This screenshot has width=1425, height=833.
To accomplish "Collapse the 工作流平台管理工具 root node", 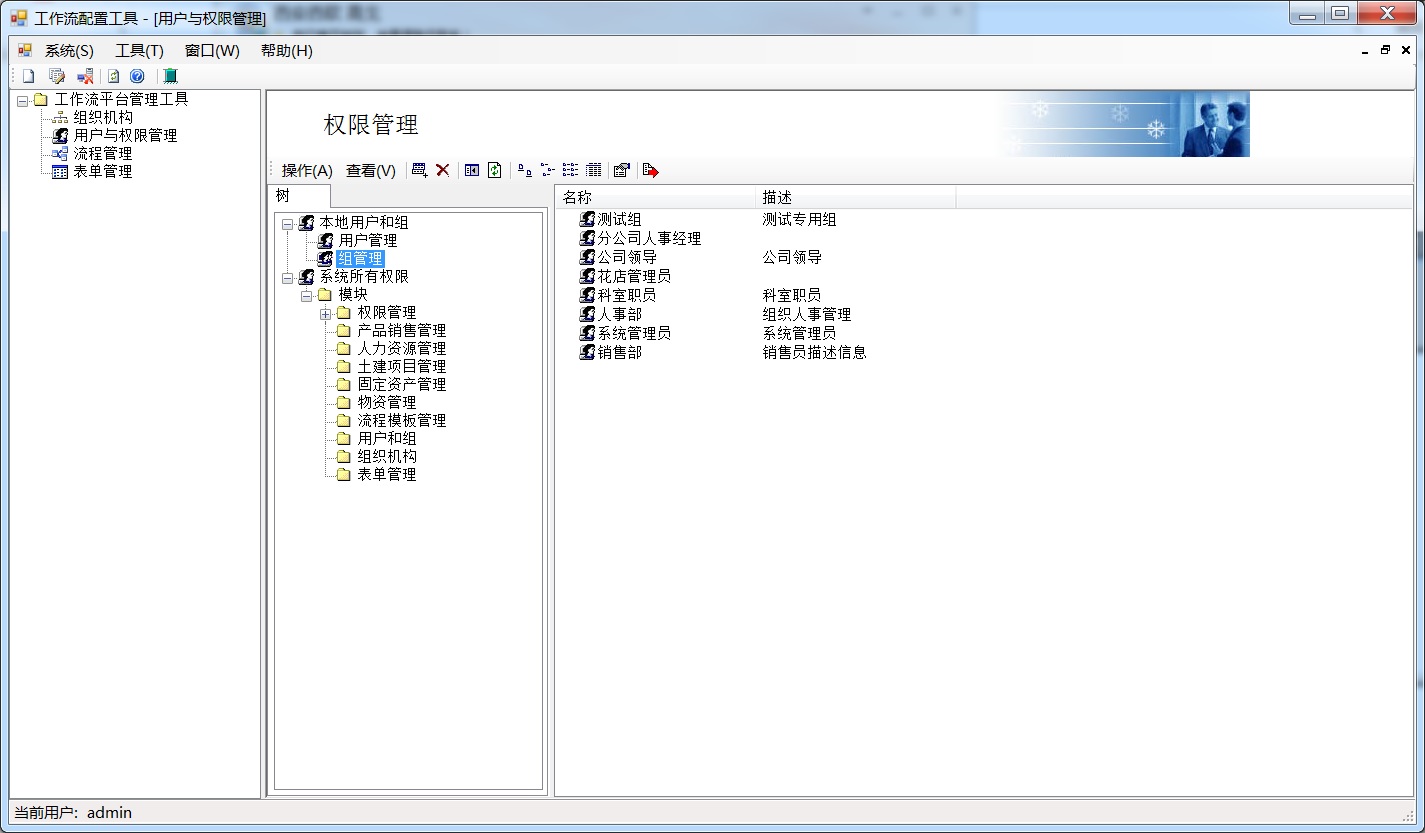I will point(22,100).
